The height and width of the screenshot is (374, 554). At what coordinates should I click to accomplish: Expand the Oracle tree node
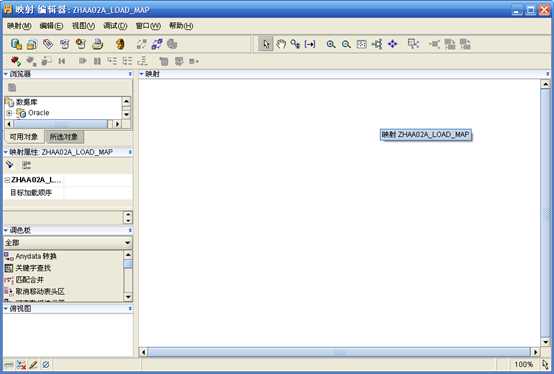click(x=9, y=113)
